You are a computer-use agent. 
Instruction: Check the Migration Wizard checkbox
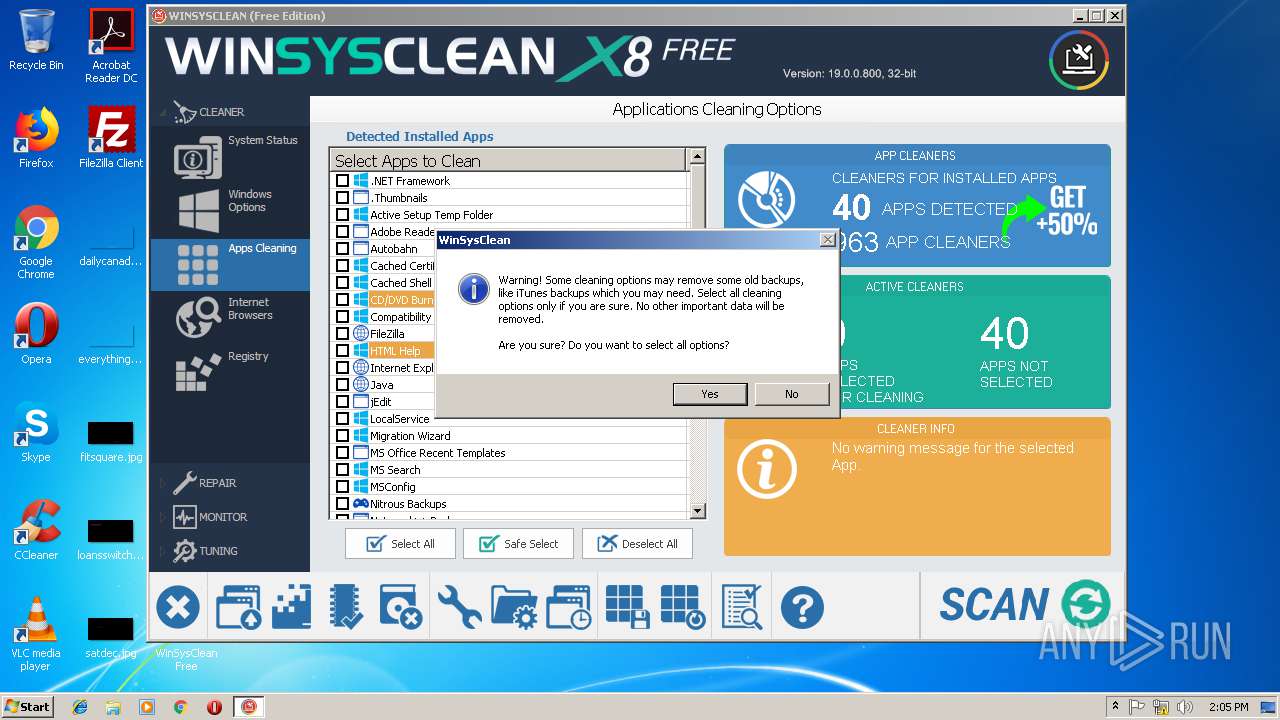pyautogui.click(x=342, y=436)
